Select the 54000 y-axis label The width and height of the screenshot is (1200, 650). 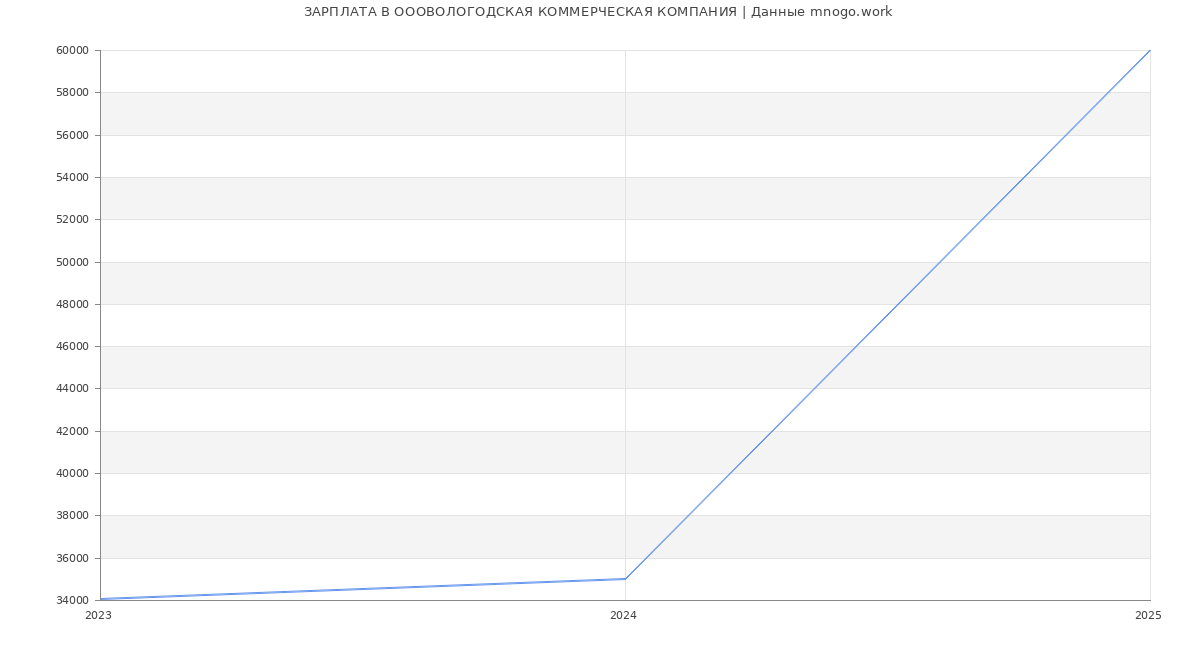pyautogui.click(x=72, y=177)
